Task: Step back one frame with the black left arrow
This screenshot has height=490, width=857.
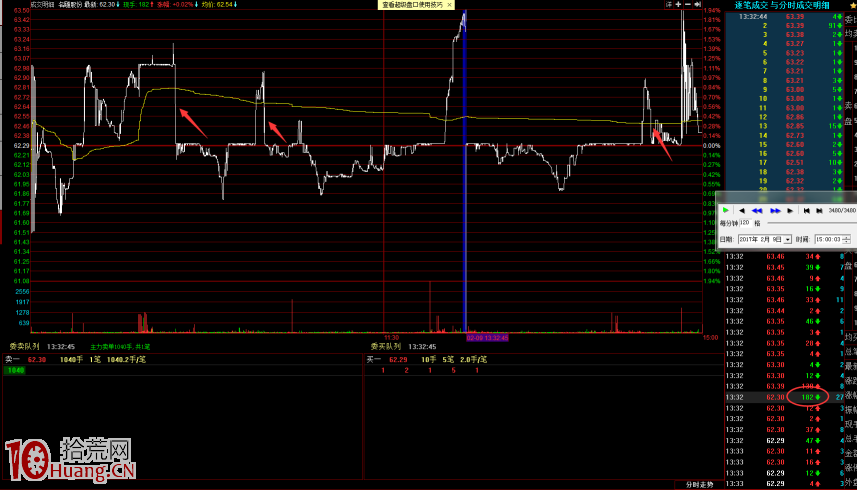Action: click(x=742, y=210)
